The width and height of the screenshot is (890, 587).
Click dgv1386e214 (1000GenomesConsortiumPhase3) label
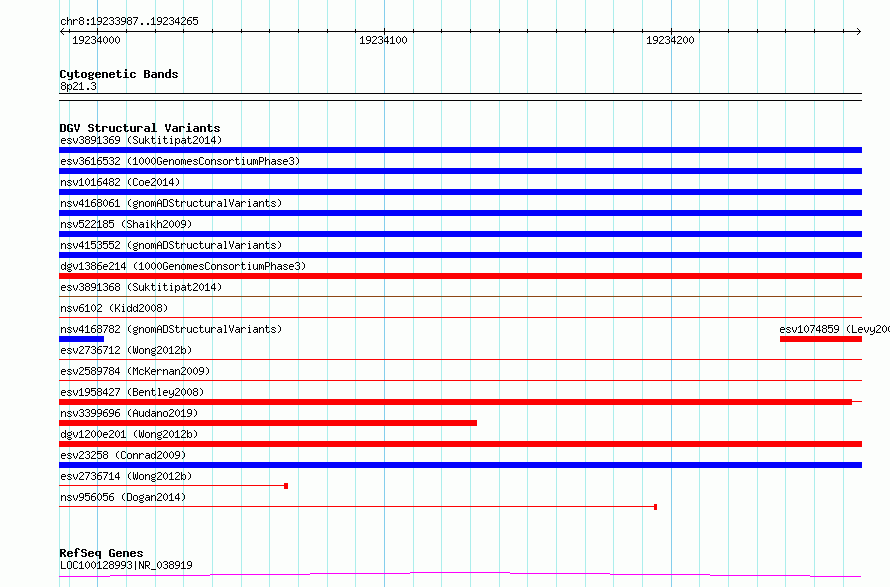183,266
